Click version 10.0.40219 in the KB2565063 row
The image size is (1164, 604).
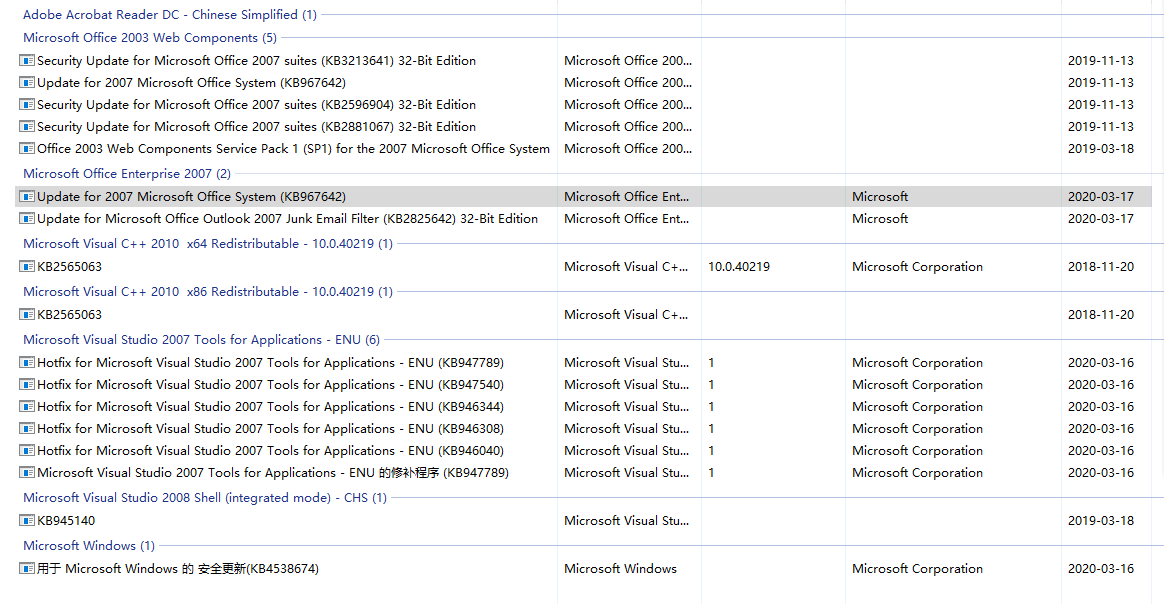point(739,266)
